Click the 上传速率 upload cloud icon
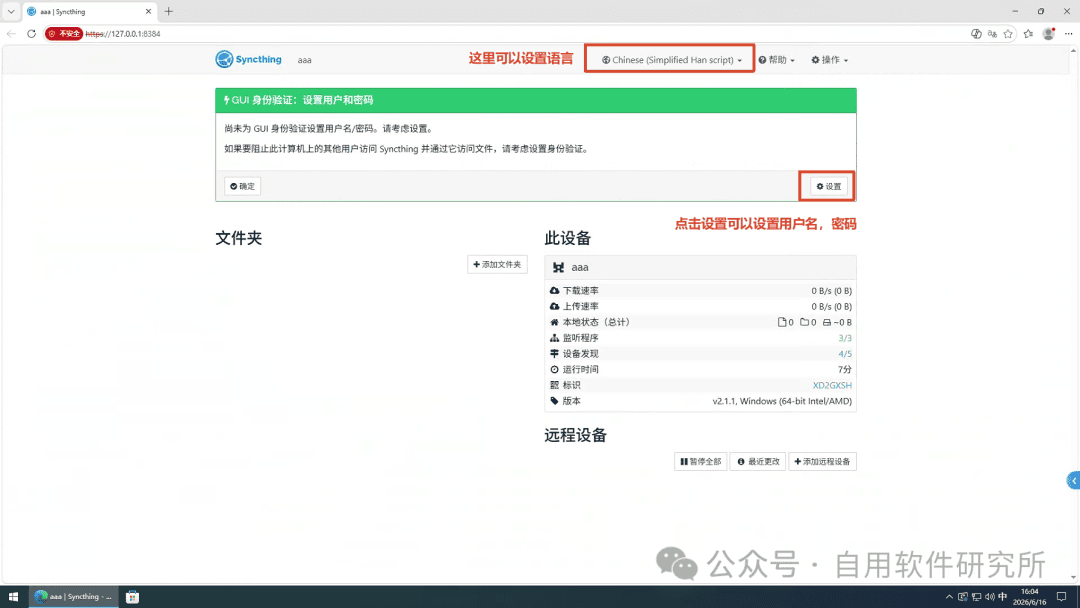Screen dimensions: 1080x608 554,306
